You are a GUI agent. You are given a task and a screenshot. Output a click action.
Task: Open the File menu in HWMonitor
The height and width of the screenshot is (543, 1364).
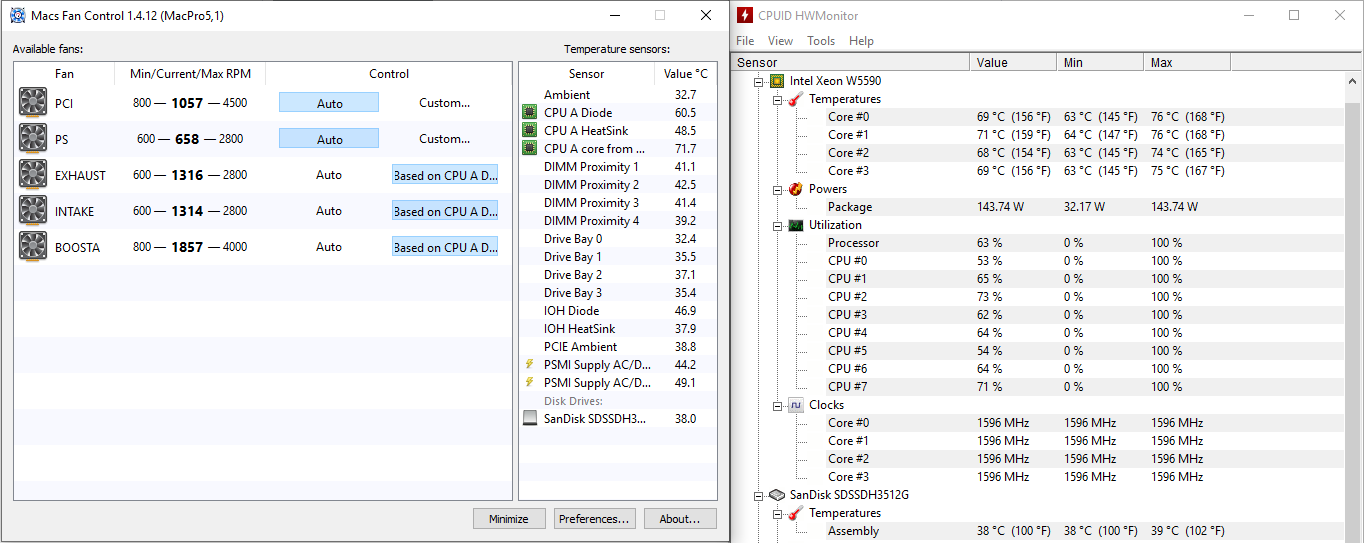[x=745, y=41]
